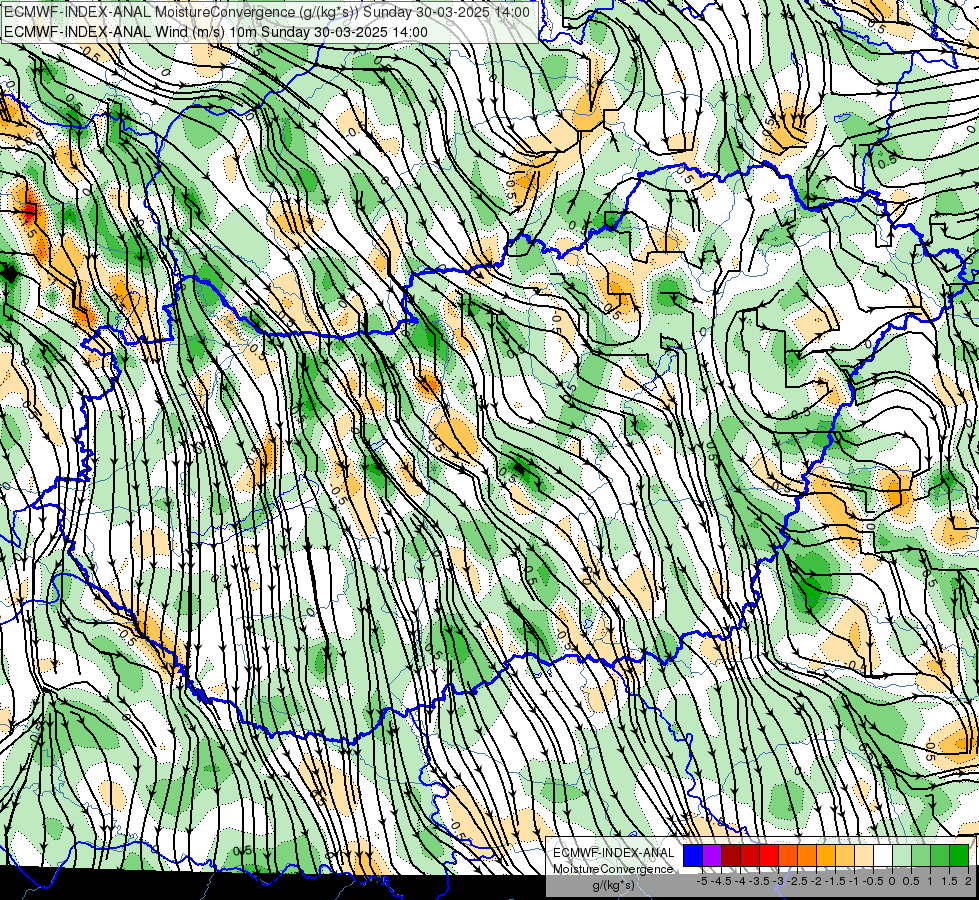
Task: Click the Wind 10m title line
Action: pos(216,32)
